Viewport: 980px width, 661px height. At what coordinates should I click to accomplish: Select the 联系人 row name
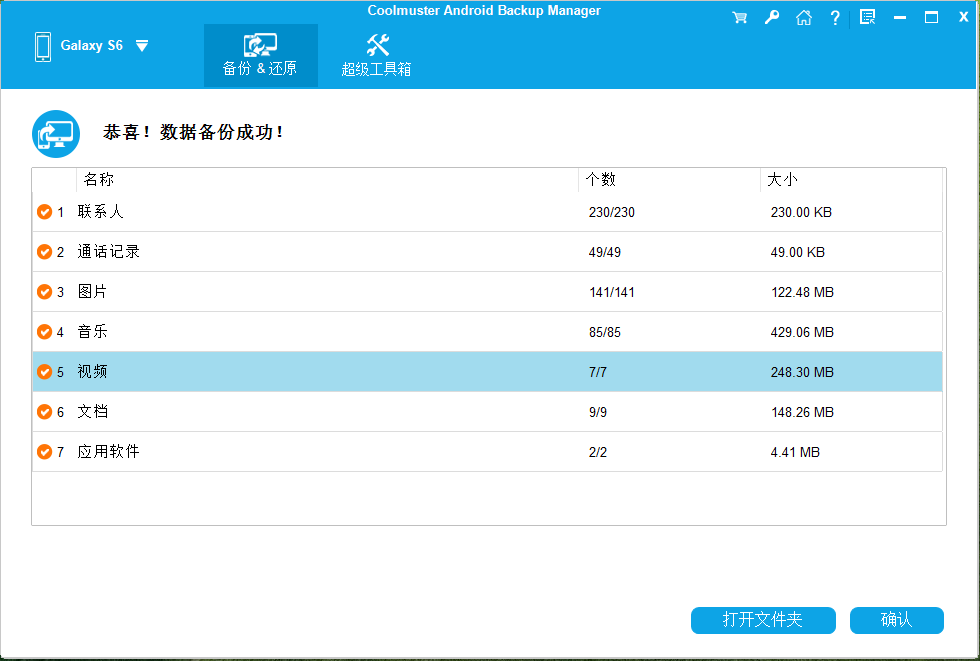pos(101,212)
